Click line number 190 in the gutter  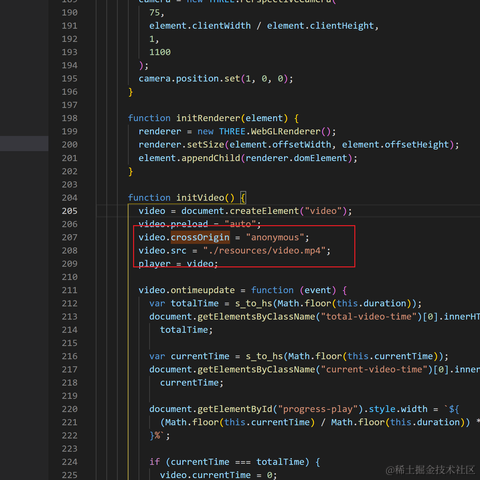pyautogui.click(x=69, y=13)
